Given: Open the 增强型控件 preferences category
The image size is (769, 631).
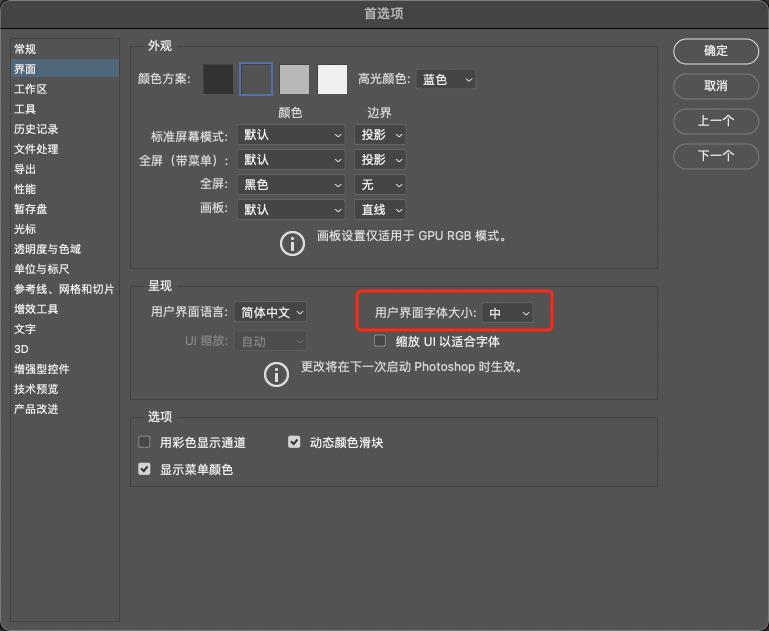Looking at the screenshot, I should coord(65,369).
